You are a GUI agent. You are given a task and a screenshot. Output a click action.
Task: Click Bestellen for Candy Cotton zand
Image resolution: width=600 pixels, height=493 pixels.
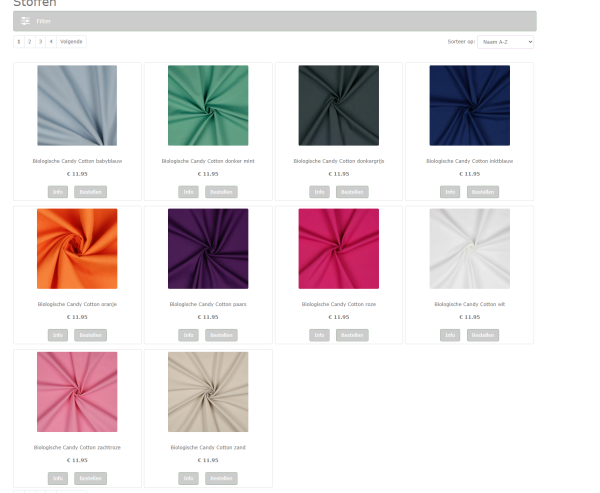221,478
